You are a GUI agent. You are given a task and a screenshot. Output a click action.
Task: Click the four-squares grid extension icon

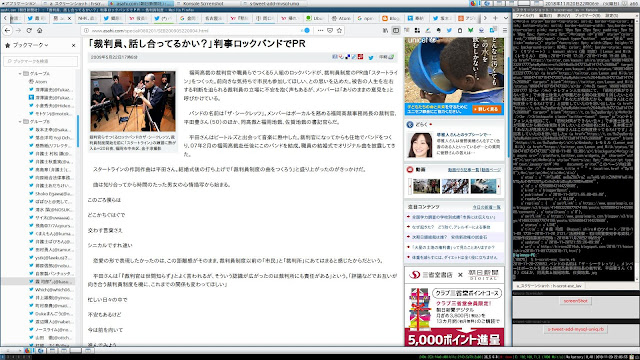[x=417, y=30]
